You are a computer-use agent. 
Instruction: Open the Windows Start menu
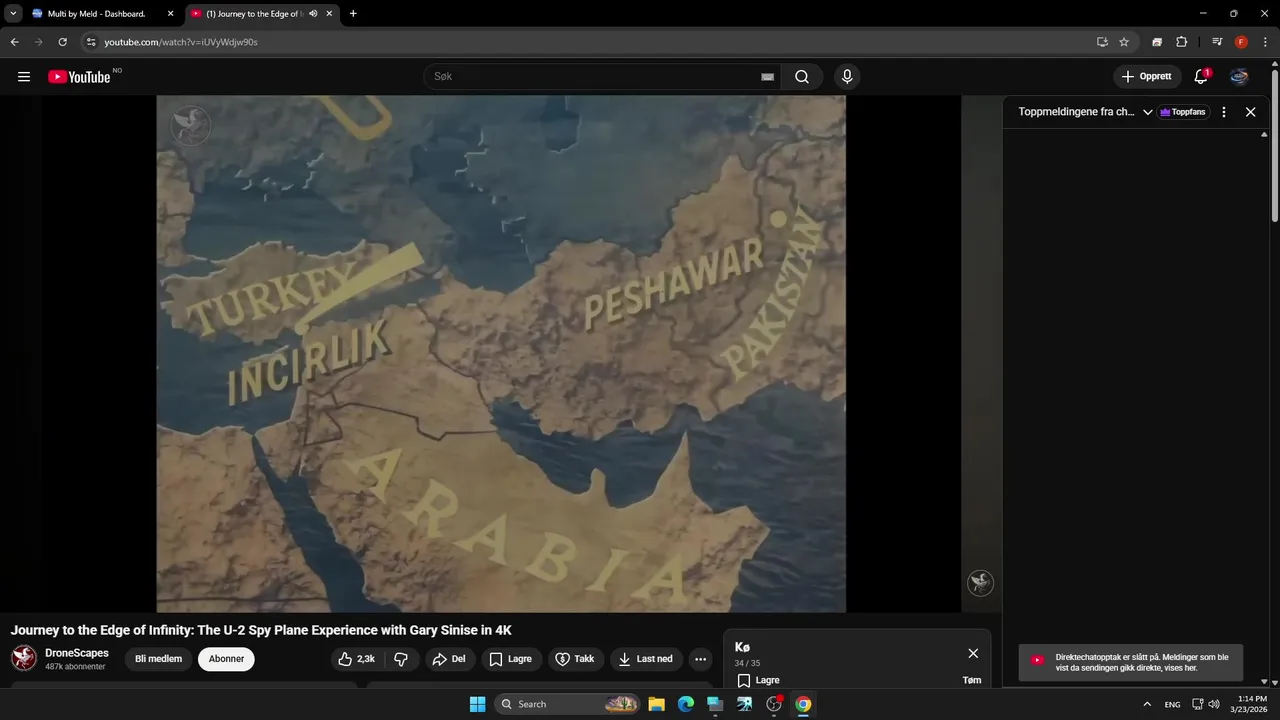pos(477,704)
